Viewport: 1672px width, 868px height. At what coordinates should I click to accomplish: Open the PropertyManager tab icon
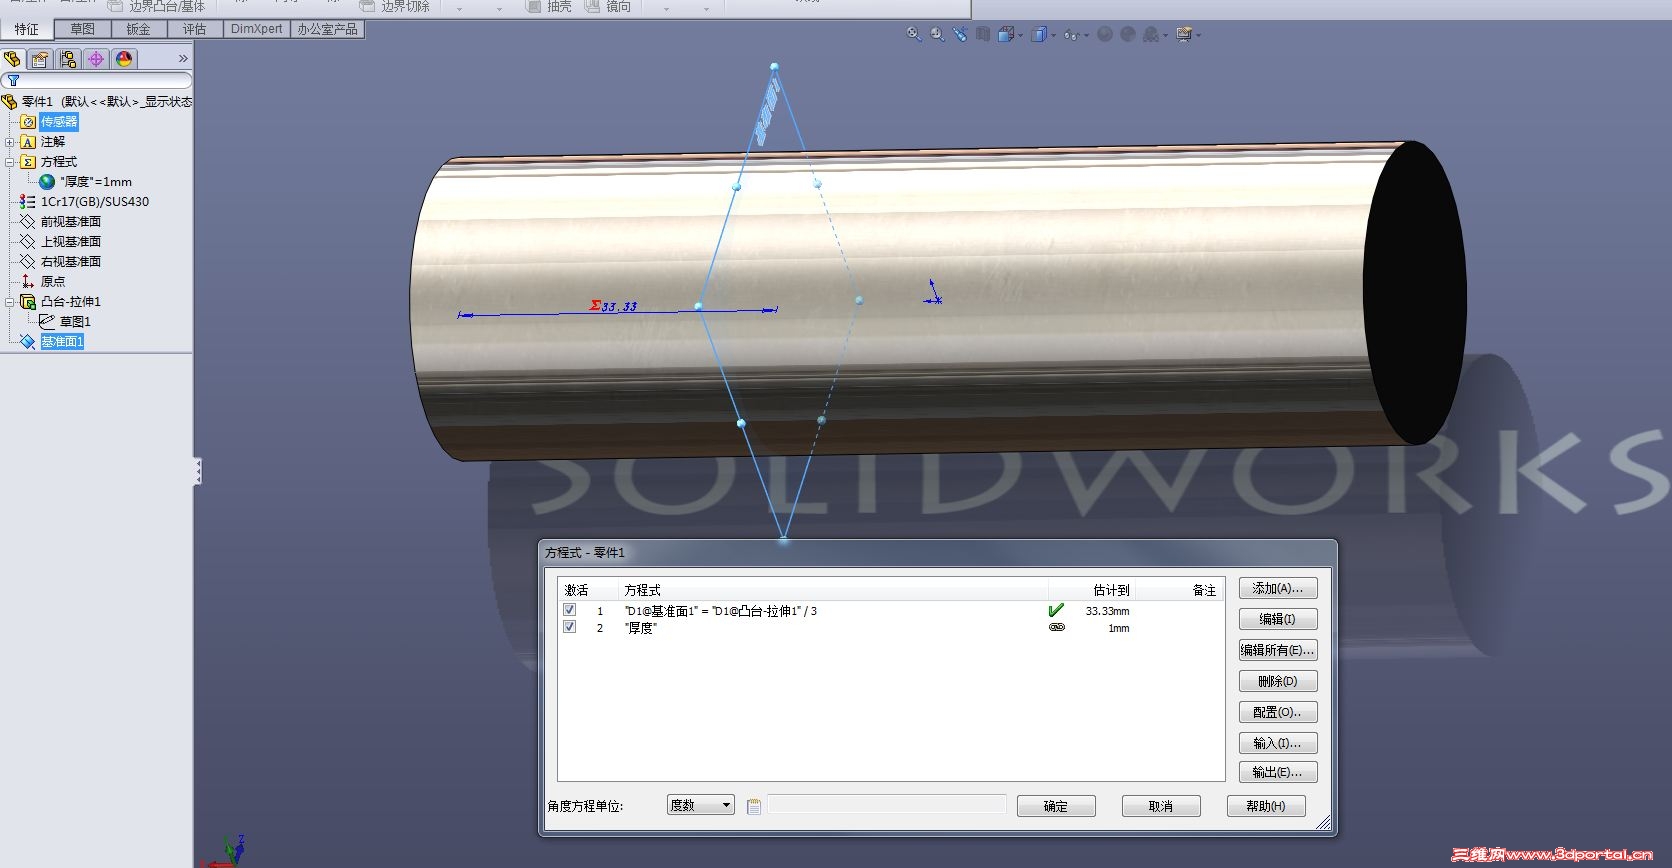click(x=40, y=59)
